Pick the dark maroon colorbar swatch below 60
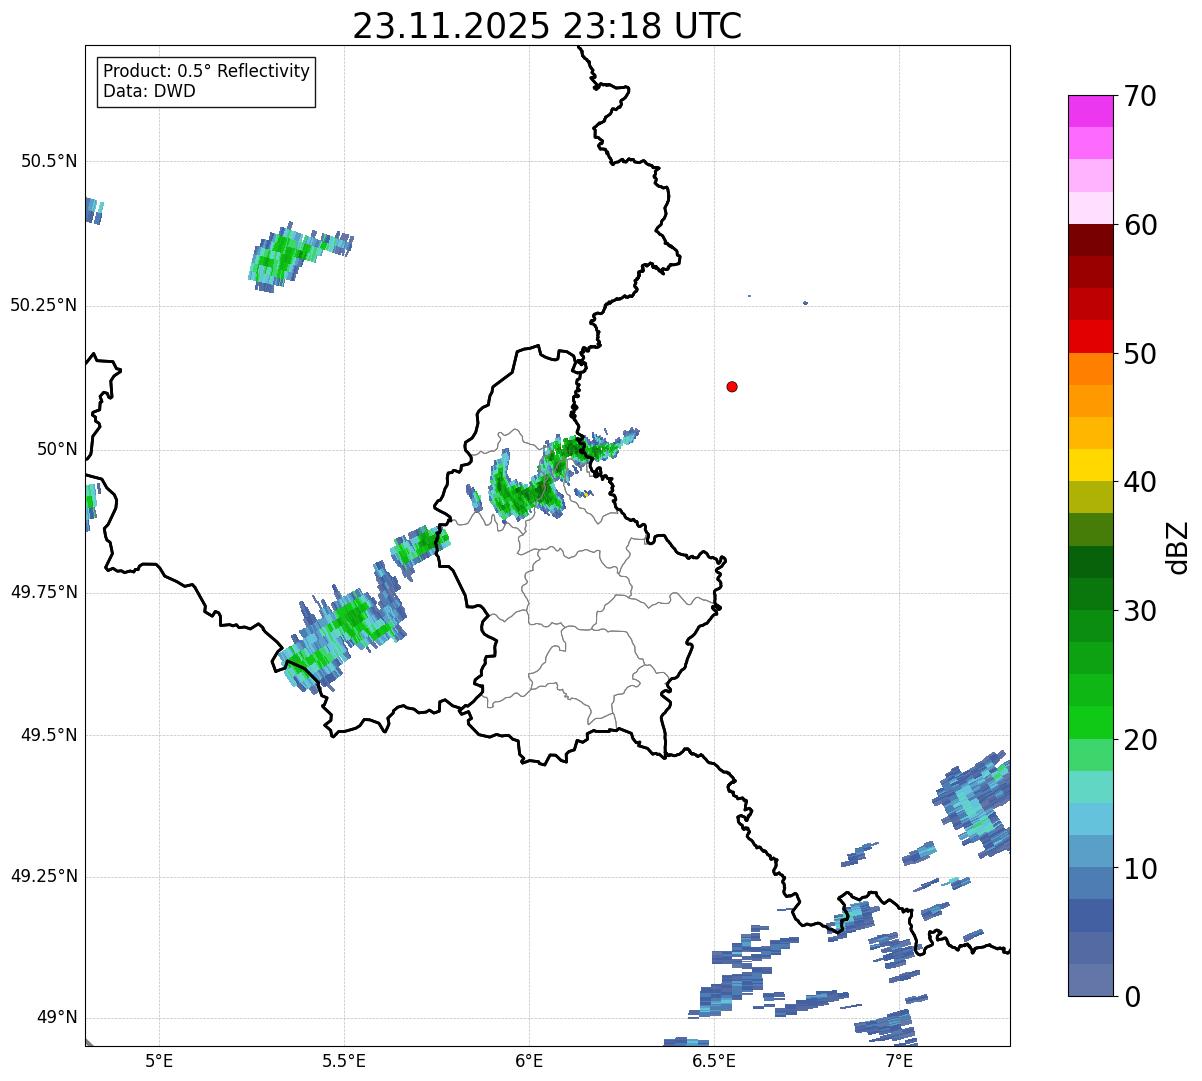This screenshot has width=1202, height=1081. coord(1090,240)
